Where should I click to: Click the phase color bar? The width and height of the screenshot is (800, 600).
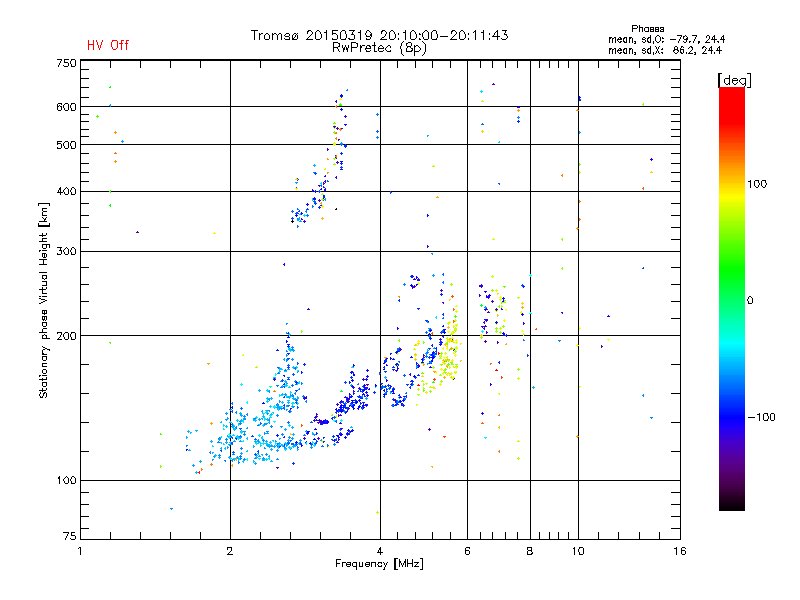tap(732, 298)
